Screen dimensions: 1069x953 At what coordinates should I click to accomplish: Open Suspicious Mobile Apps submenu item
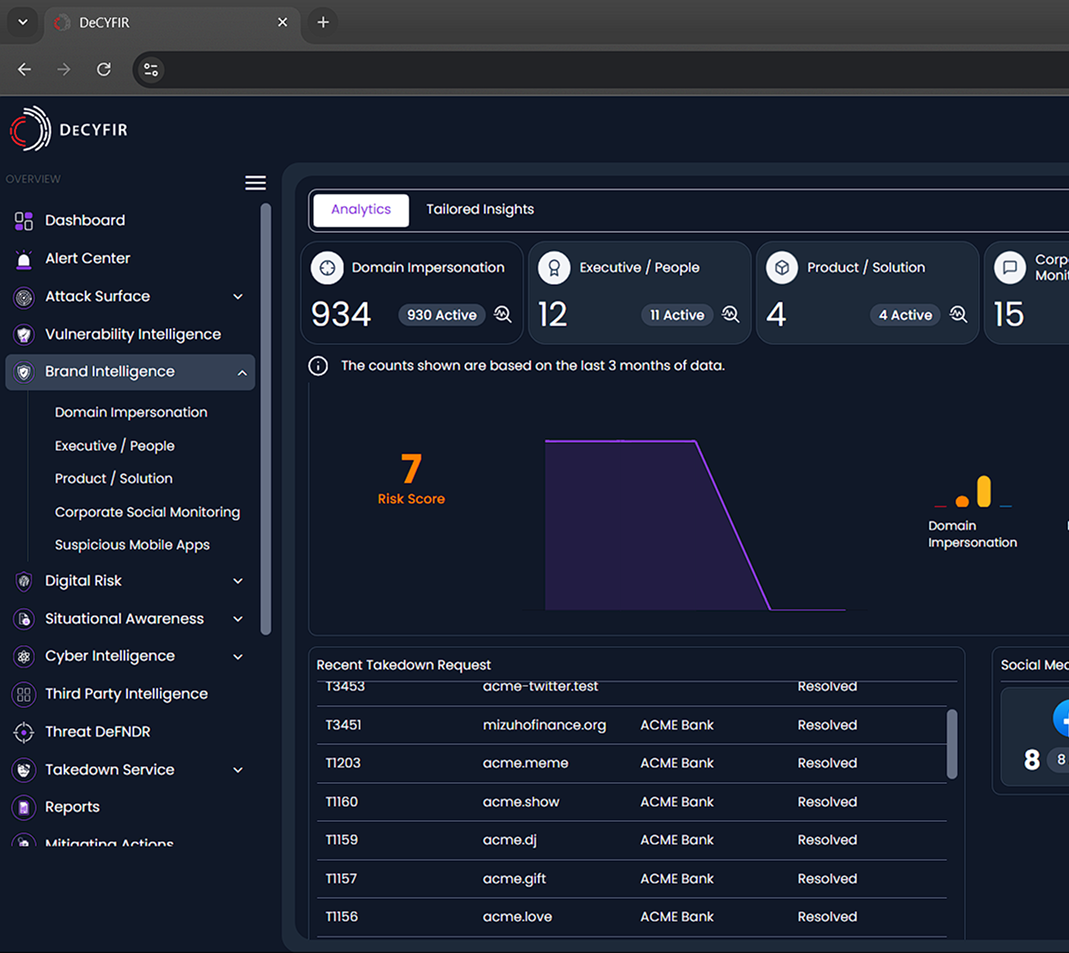pos(132,545)
